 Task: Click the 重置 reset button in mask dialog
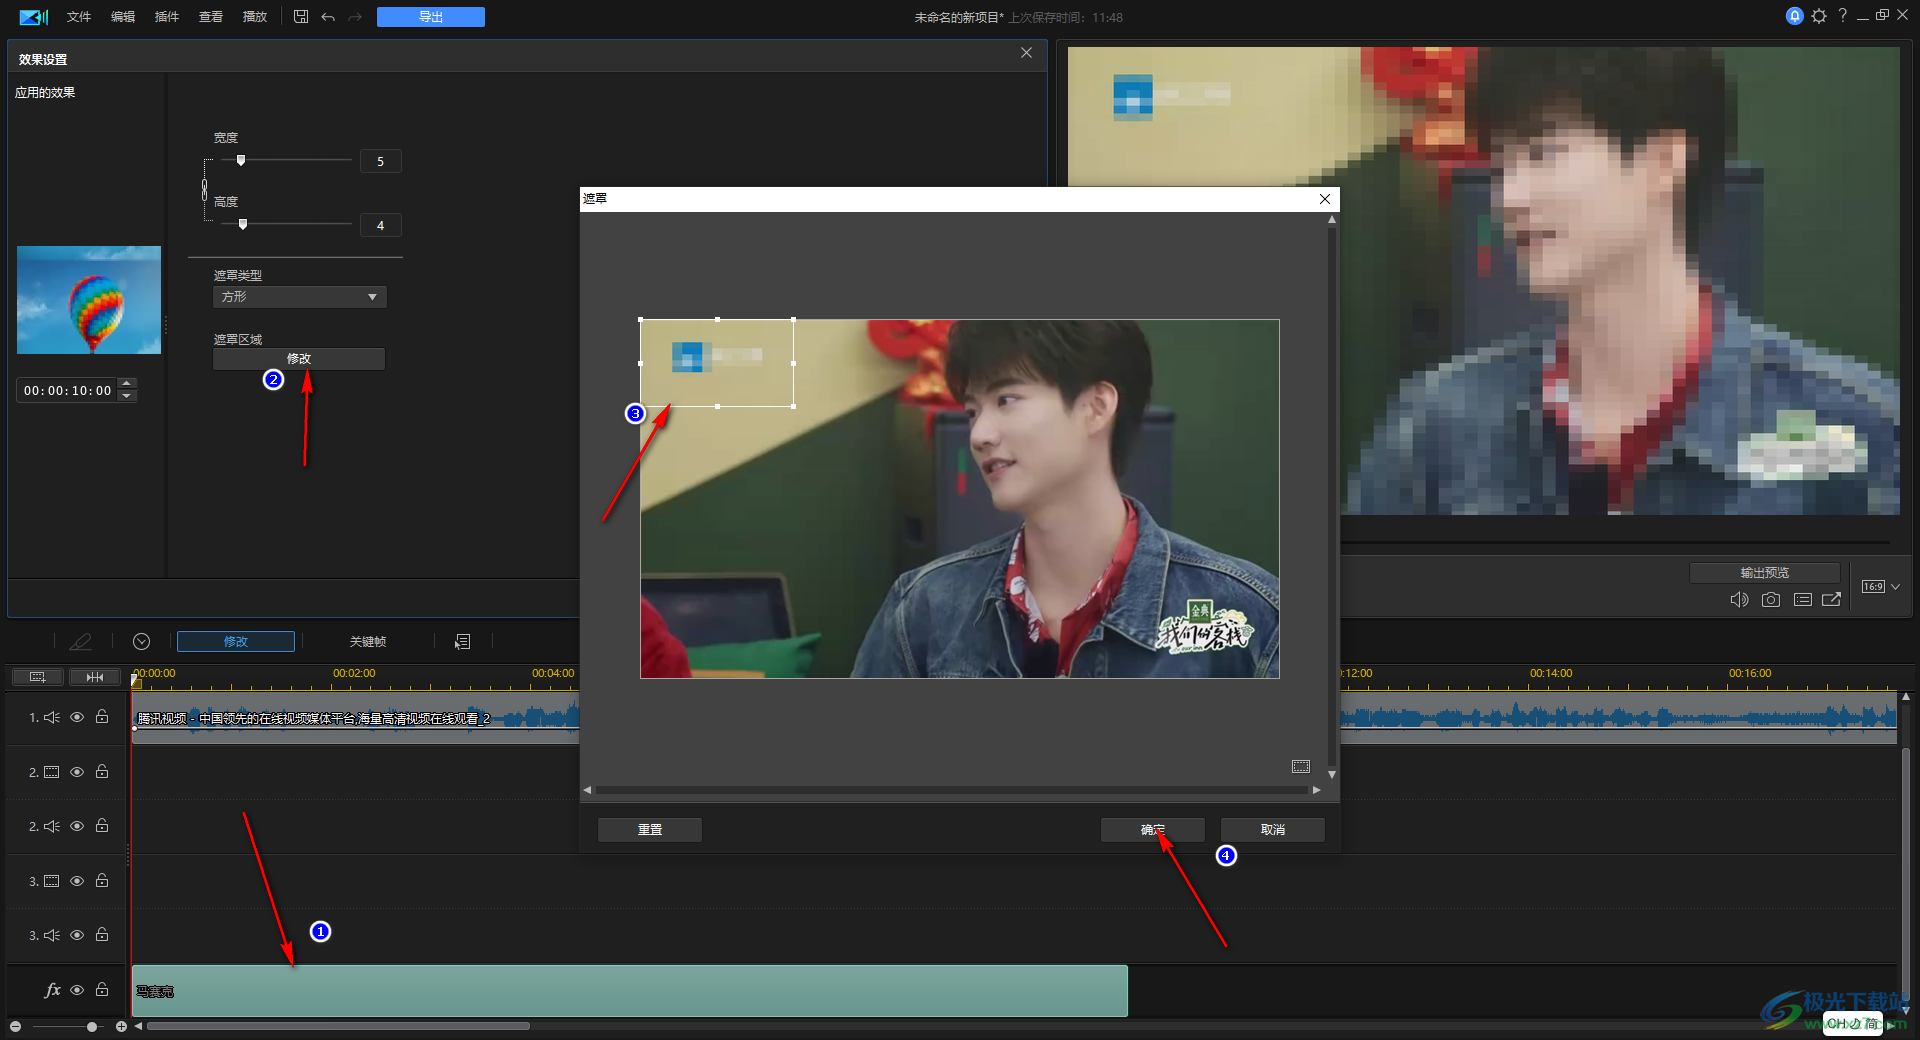click(x=650, y=830)
